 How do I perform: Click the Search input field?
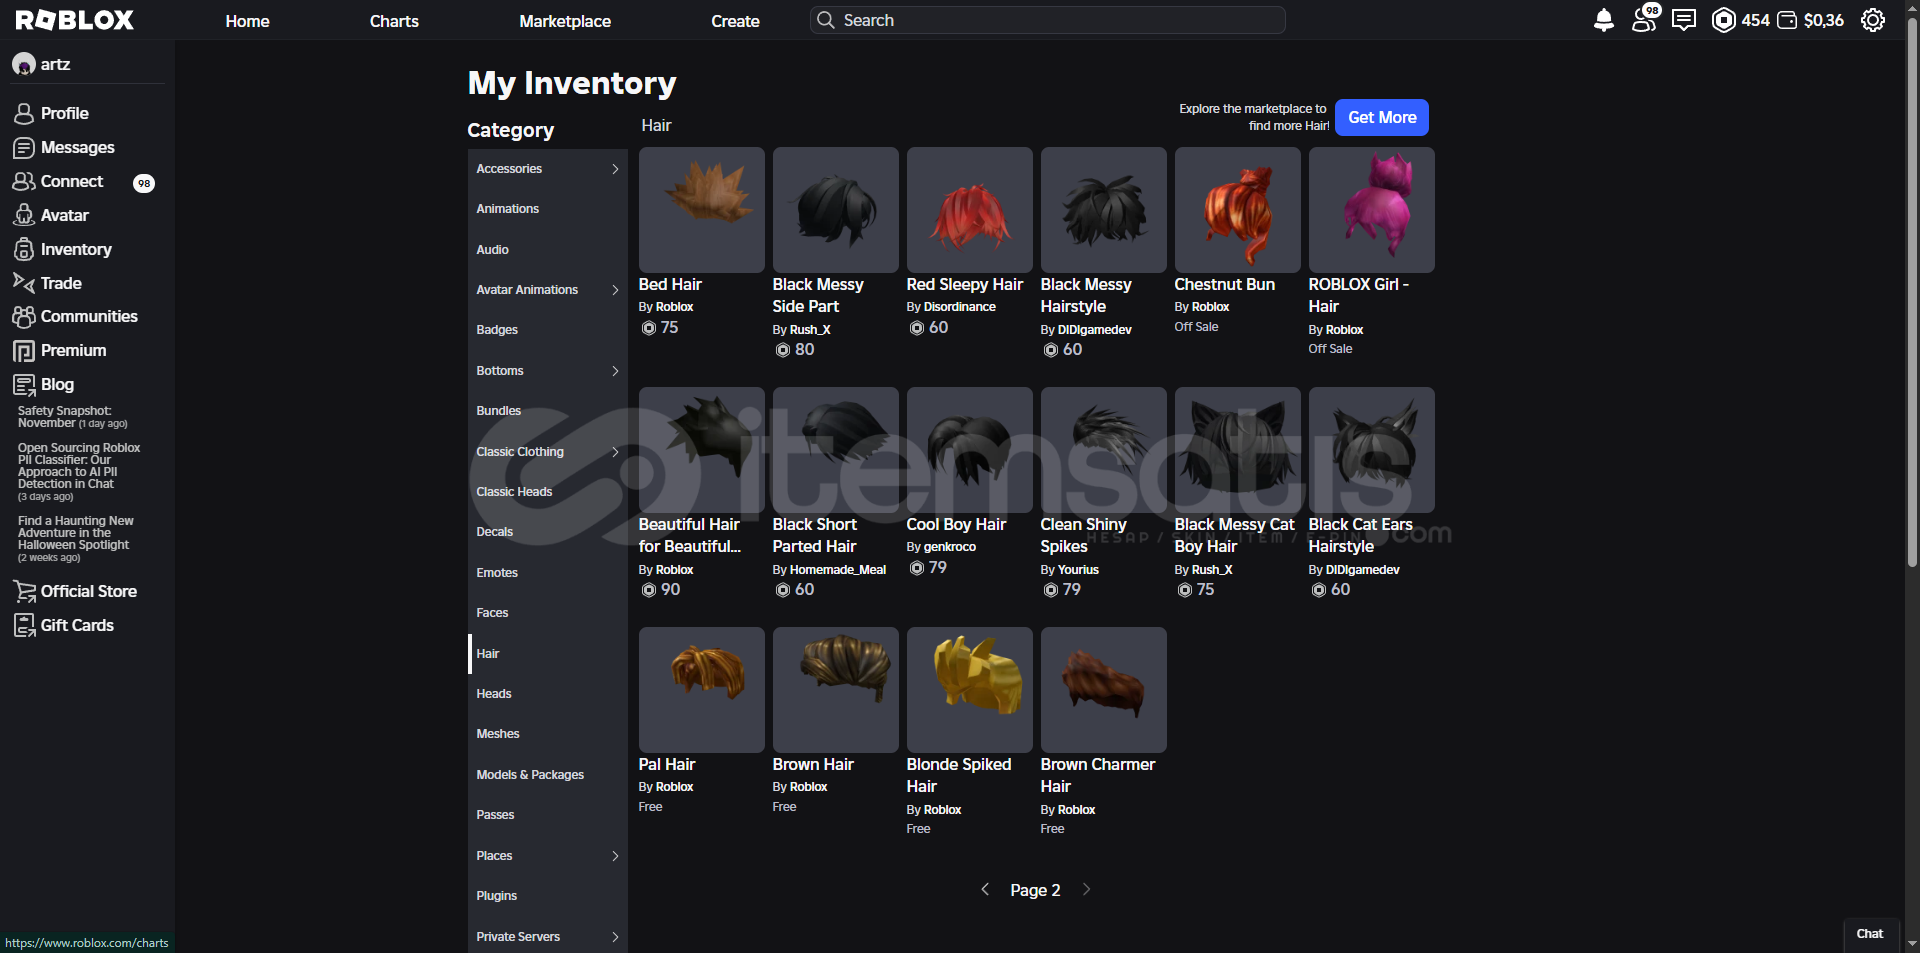[1047, 20]
